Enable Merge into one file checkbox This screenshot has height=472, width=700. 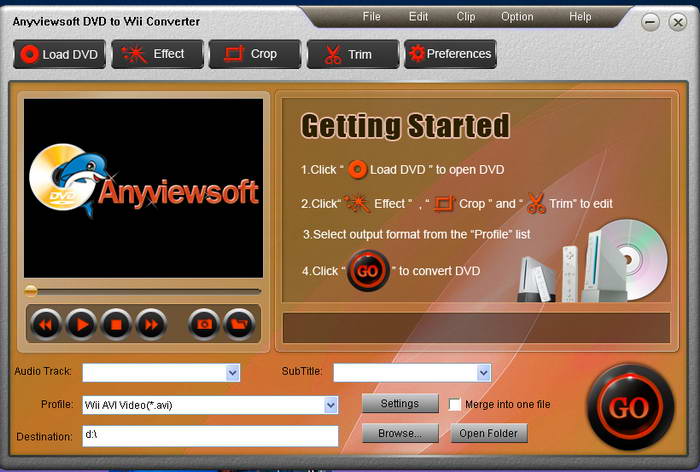(x=454, y=405)
